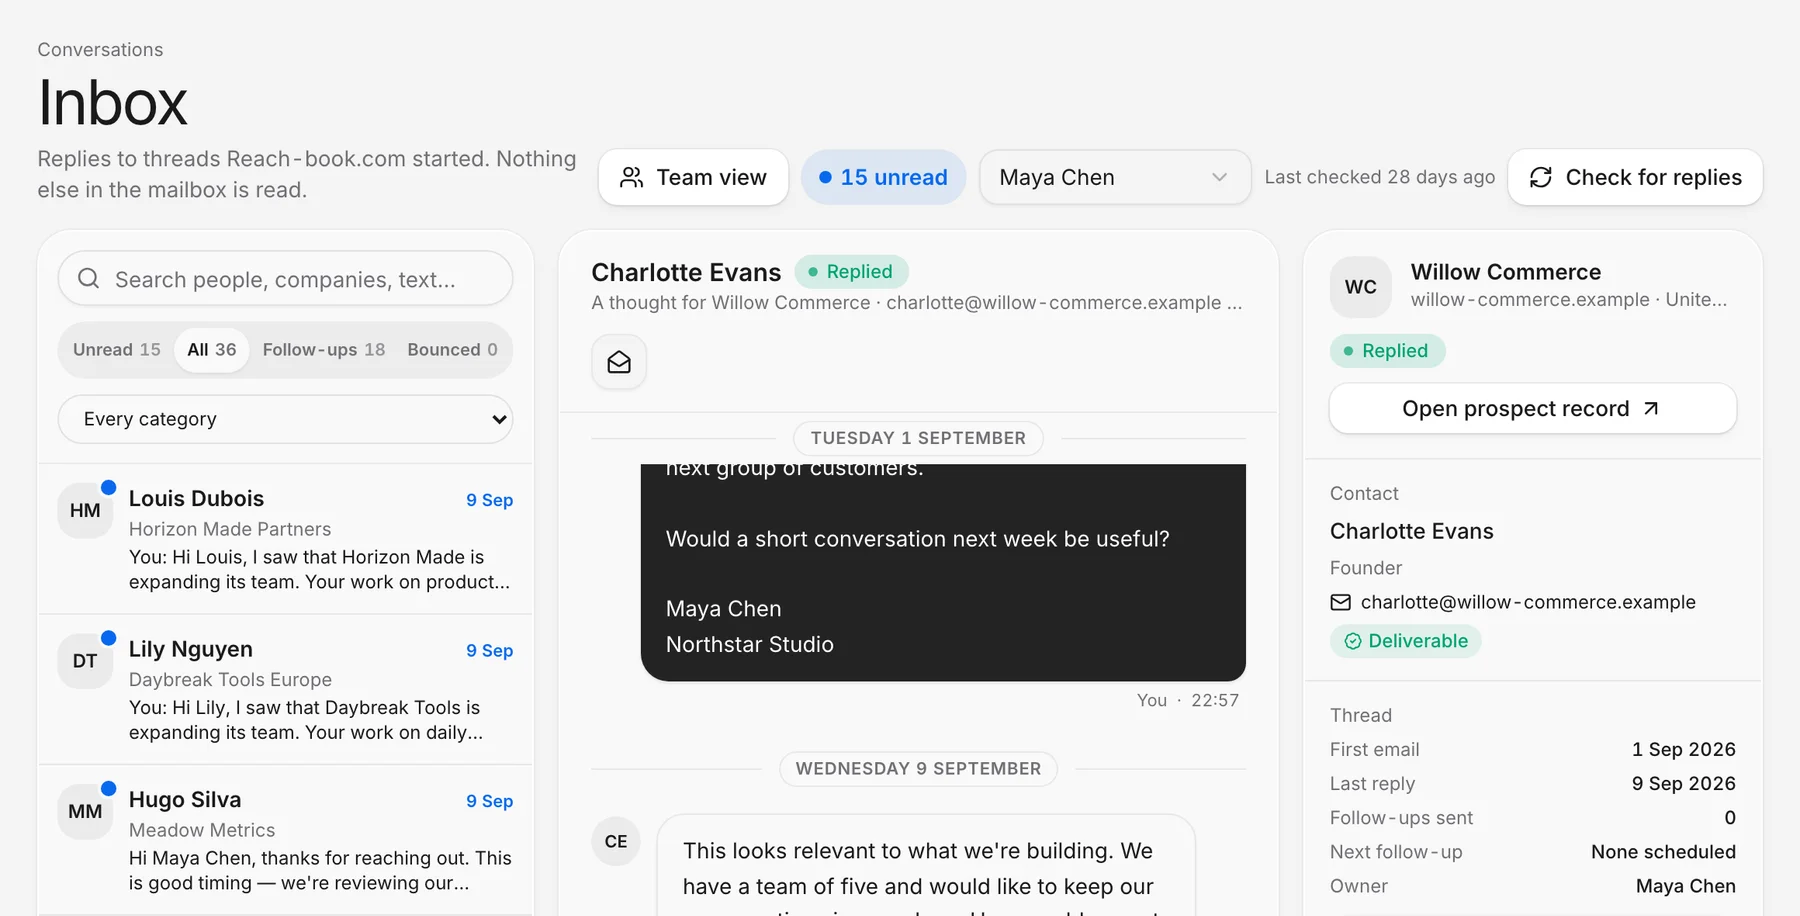Click the Conversations breadcrumb label
Image resolution: width=1800 pixels, height=916 pixels.
(x=100, y=50)
